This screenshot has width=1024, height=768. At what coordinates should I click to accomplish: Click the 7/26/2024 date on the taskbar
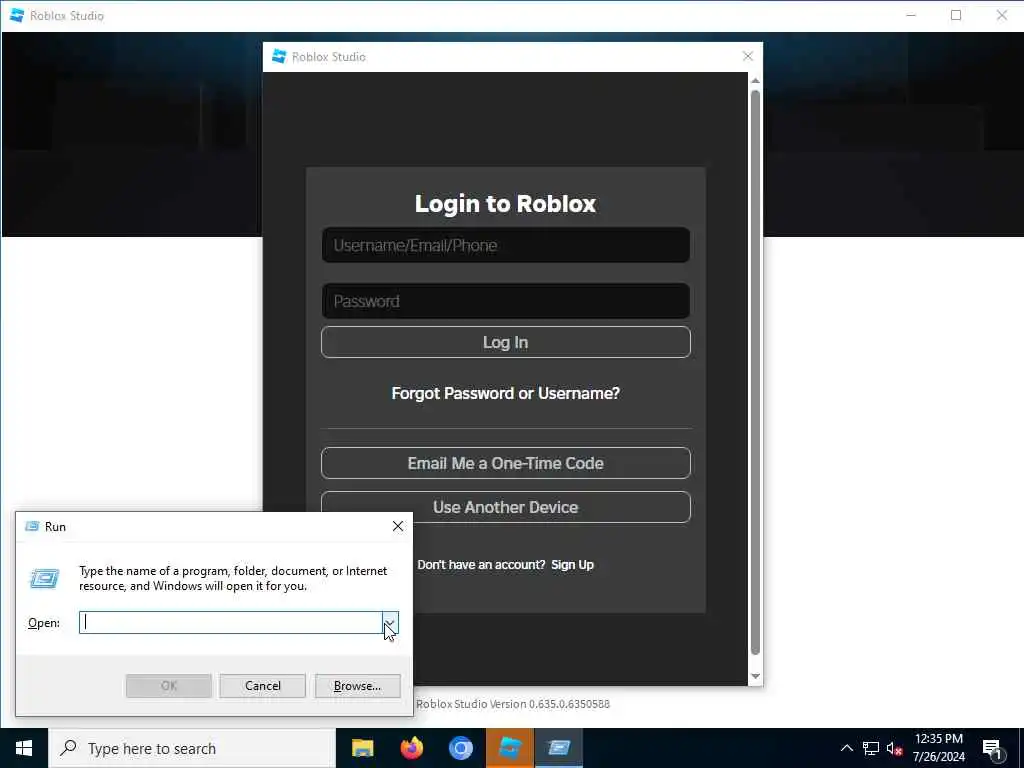click(x=938, y=757)
